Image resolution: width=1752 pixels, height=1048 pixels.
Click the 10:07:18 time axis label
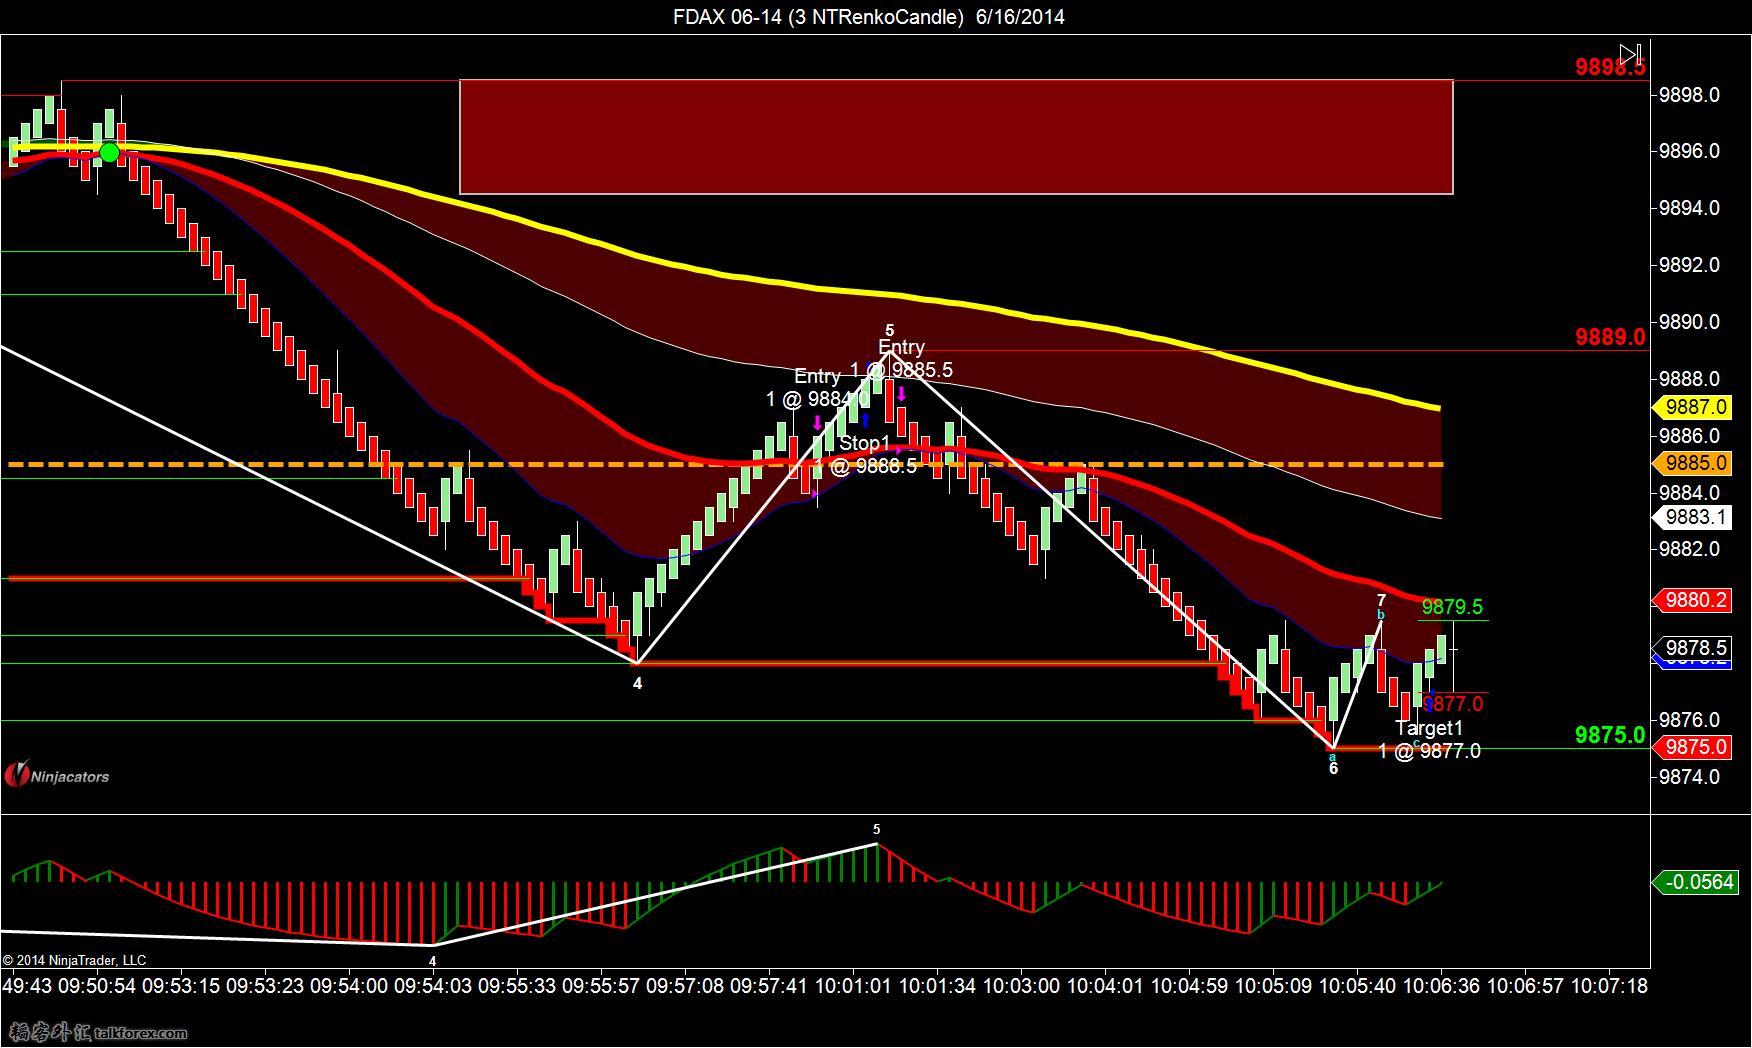point(1609,986)
